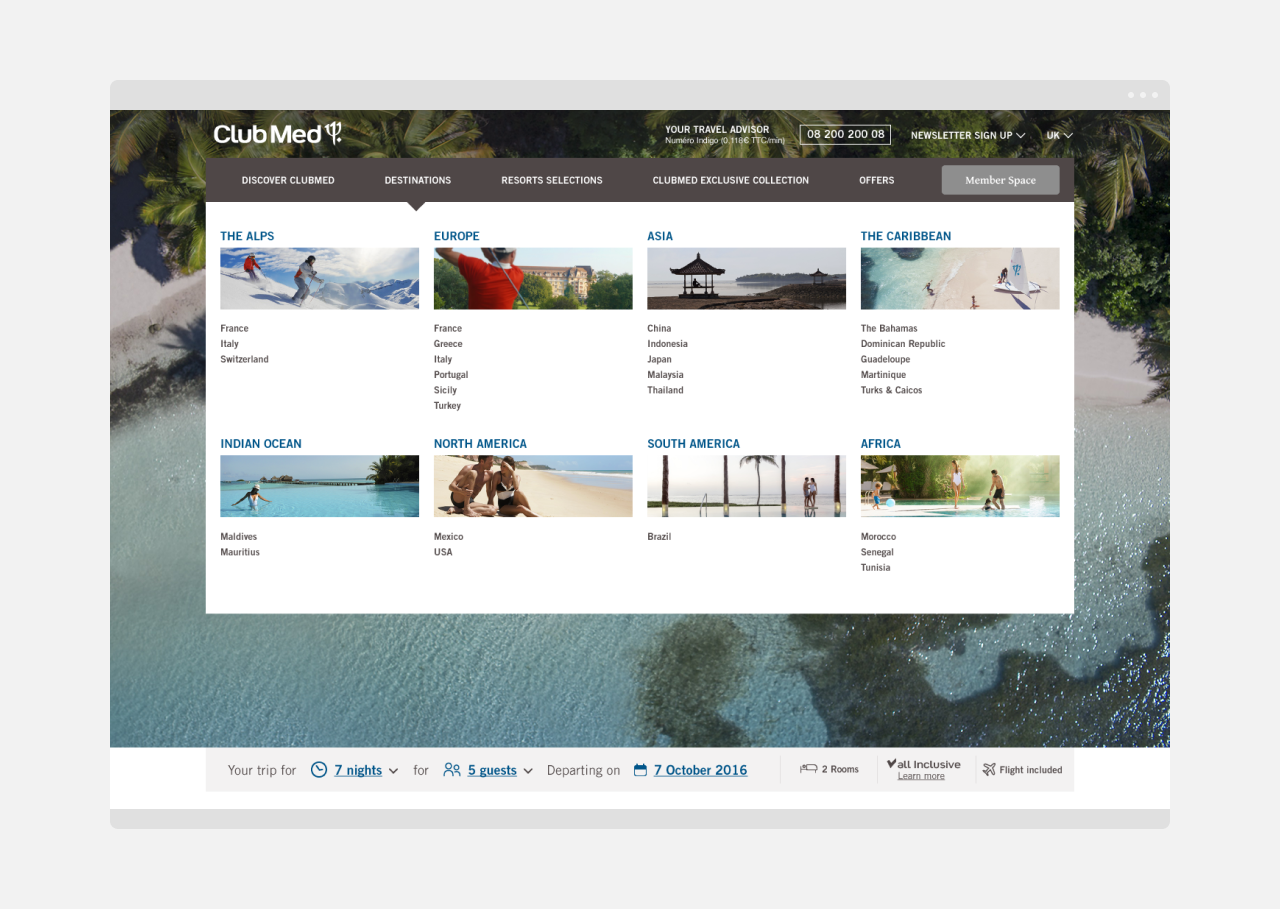Click the Africa family pool thumbnail
Image resolution: width=1280 pixels, height=909 pixels.
coord(960,486)
